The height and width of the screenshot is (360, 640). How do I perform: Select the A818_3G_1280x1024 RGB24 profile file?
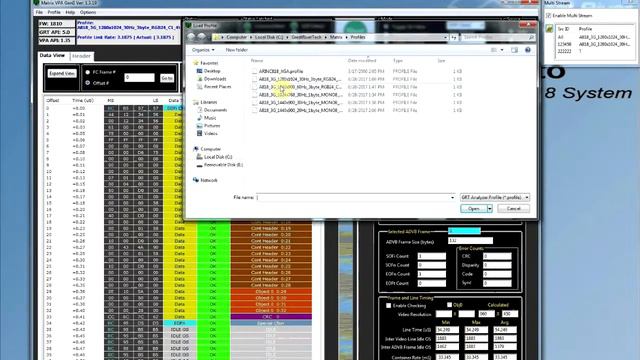coord(300,79)
